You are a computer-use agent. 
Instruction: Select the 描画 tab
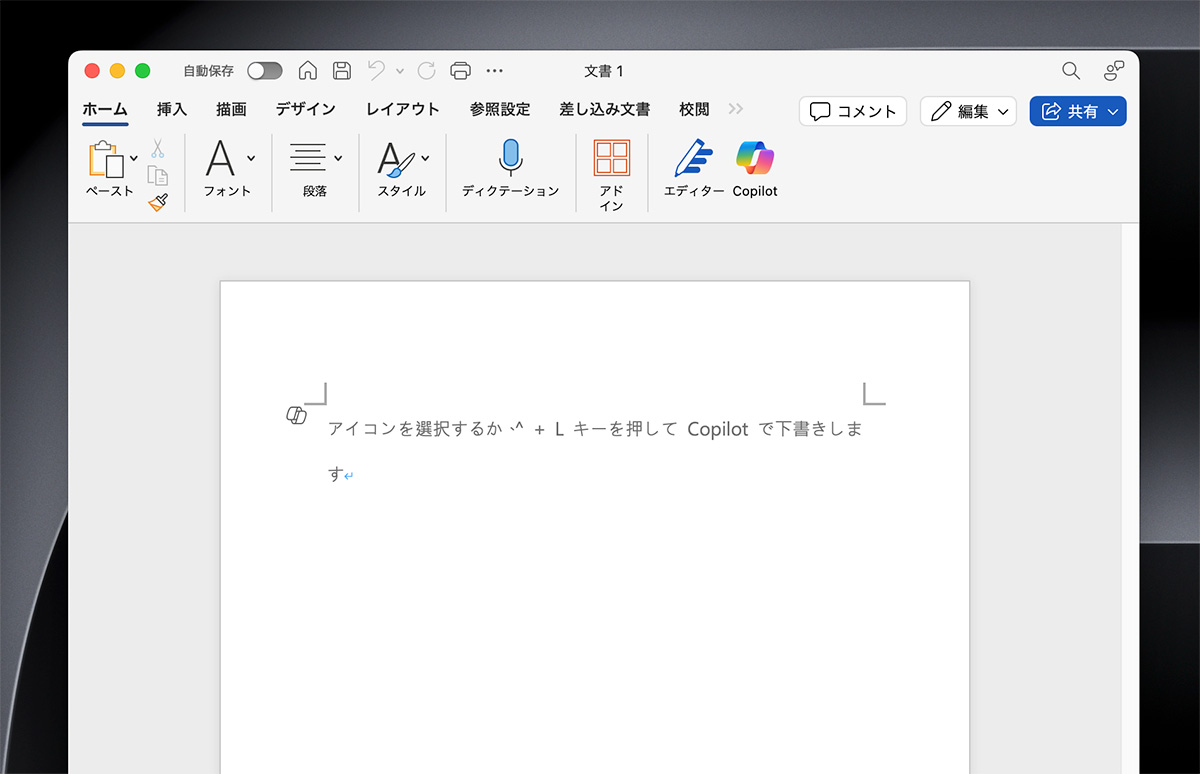[231, 110]
